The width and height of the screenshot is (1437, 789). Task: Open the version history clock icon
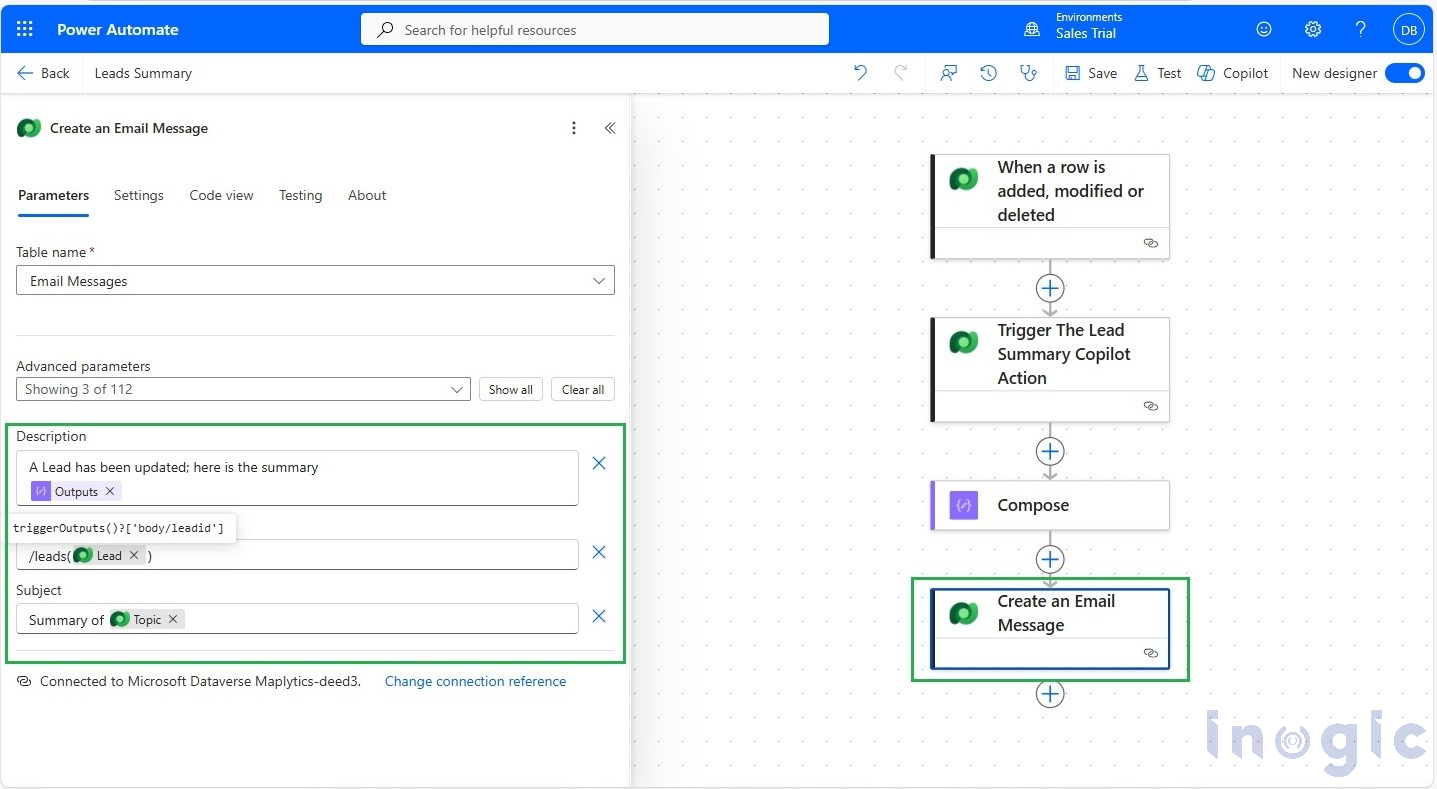(988, 73)
